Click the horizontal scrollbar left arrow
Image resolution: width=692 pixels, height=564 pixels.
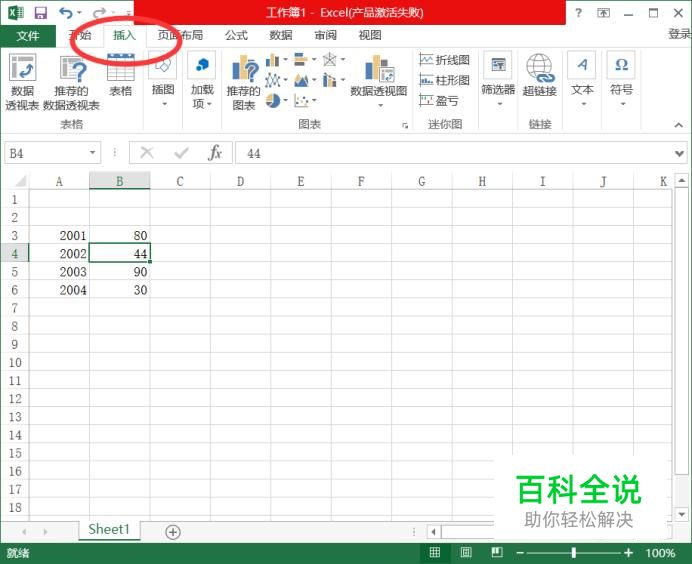[x=434, y=532]
